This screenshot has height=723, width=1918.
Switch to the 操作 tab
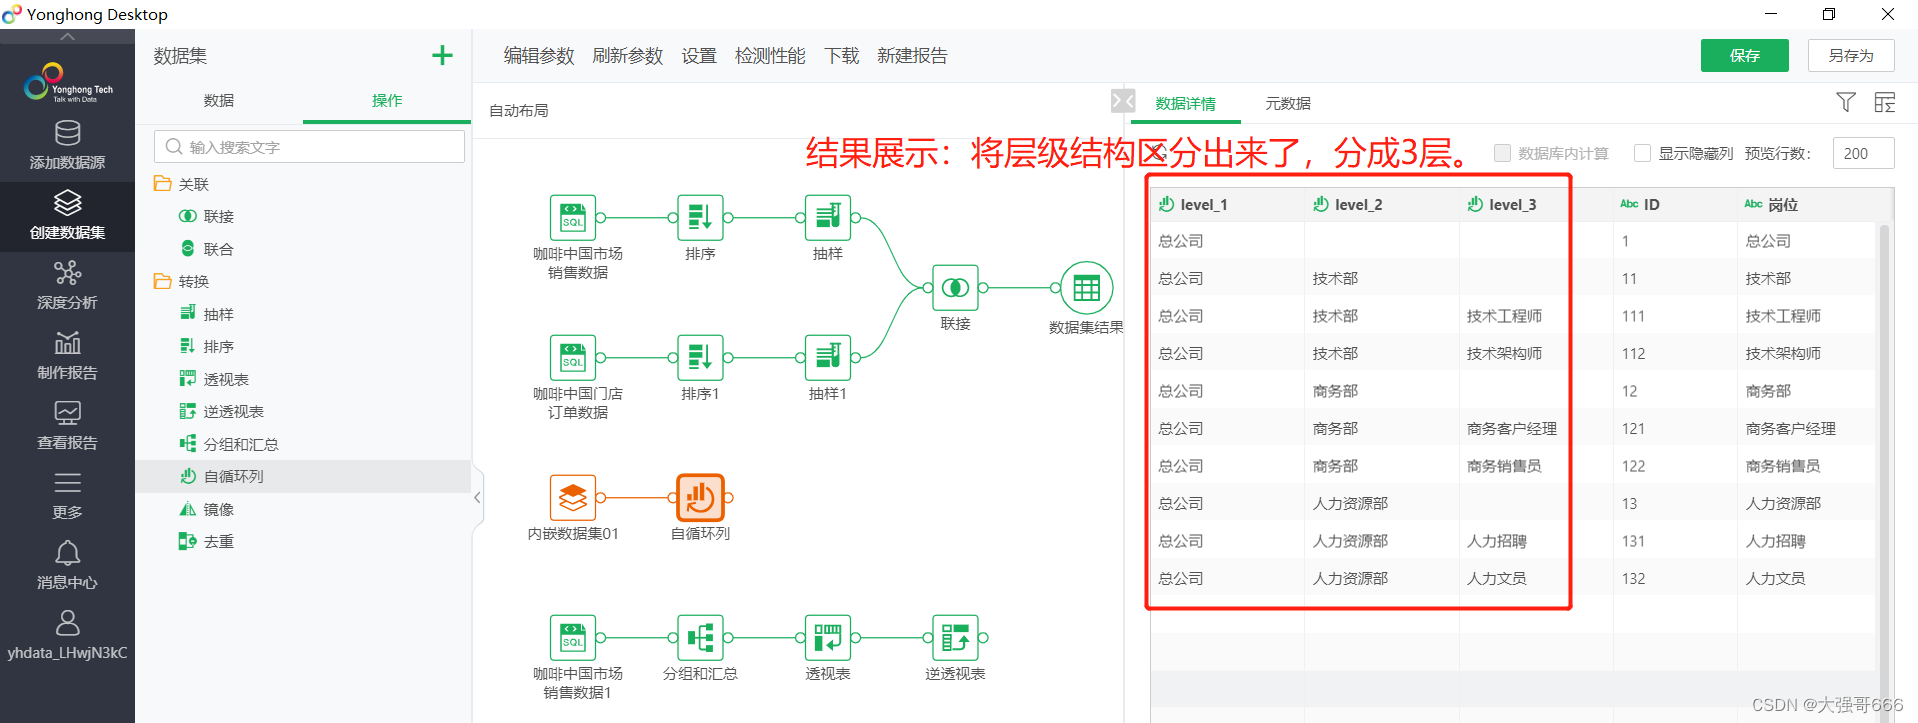387,100
